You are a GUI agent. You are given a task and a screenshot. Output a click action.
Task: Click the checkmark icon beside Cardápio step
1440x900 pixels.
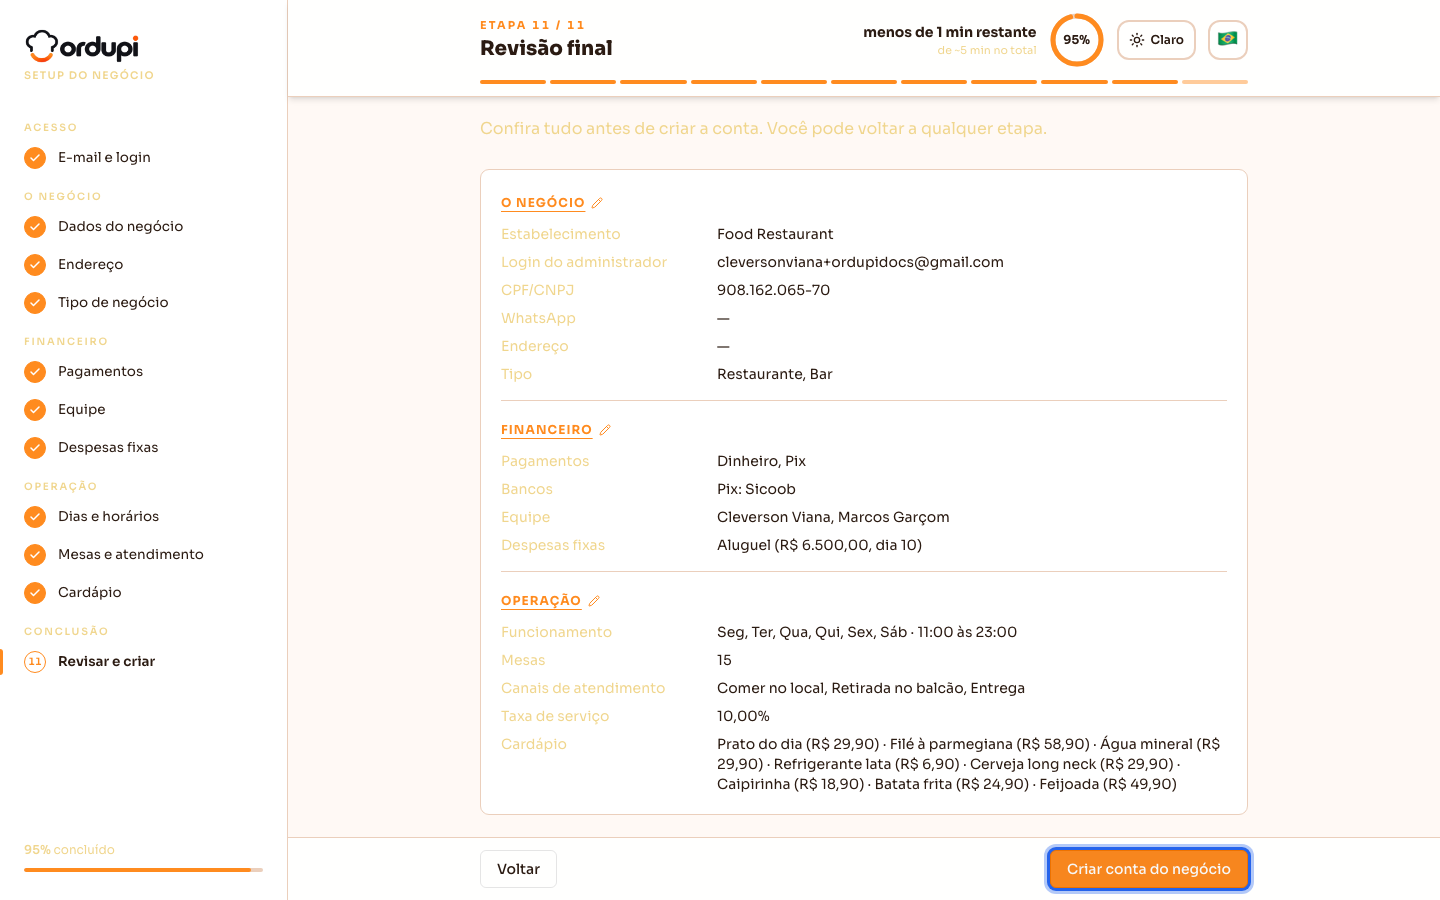[35, 593]
